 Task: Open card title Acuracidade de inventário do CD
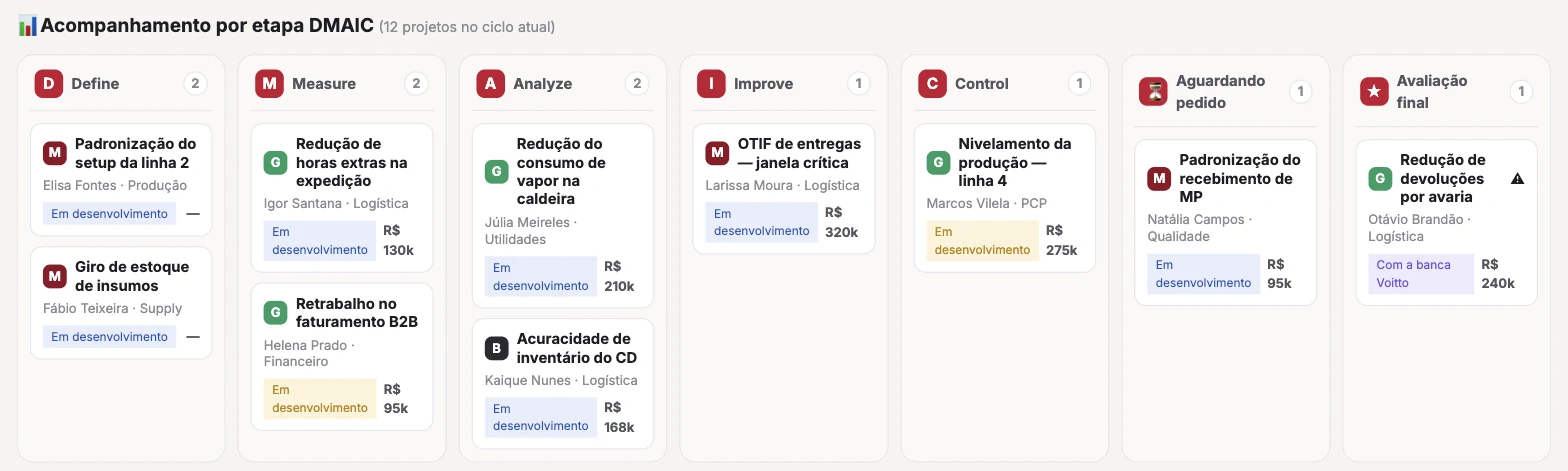click(x=577, y=348)
